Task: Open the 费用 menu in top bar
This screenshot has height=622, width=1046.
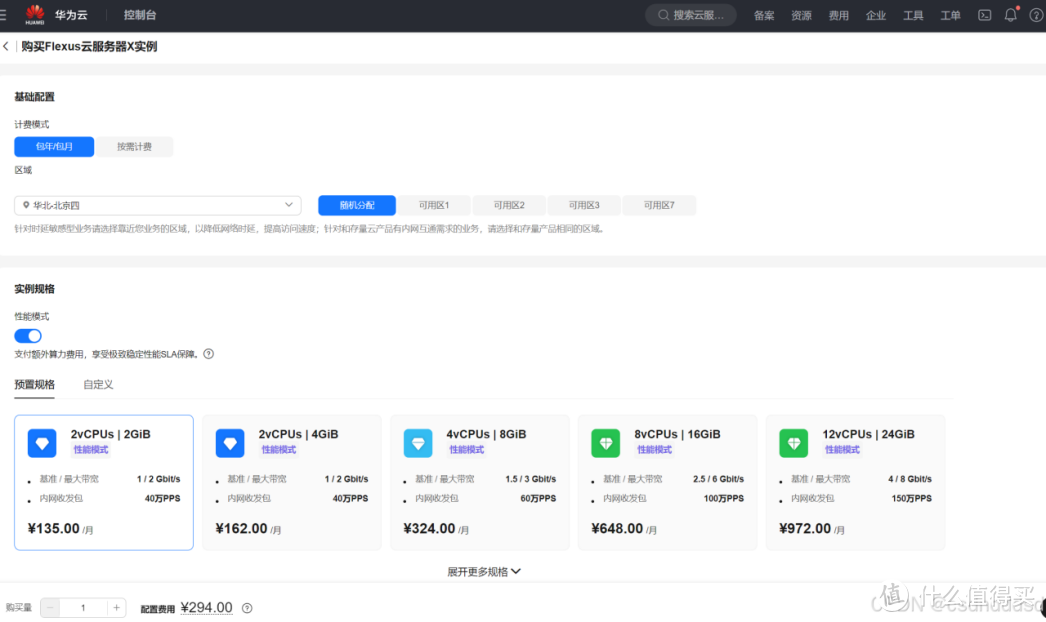Action: (x=838, y=14)
